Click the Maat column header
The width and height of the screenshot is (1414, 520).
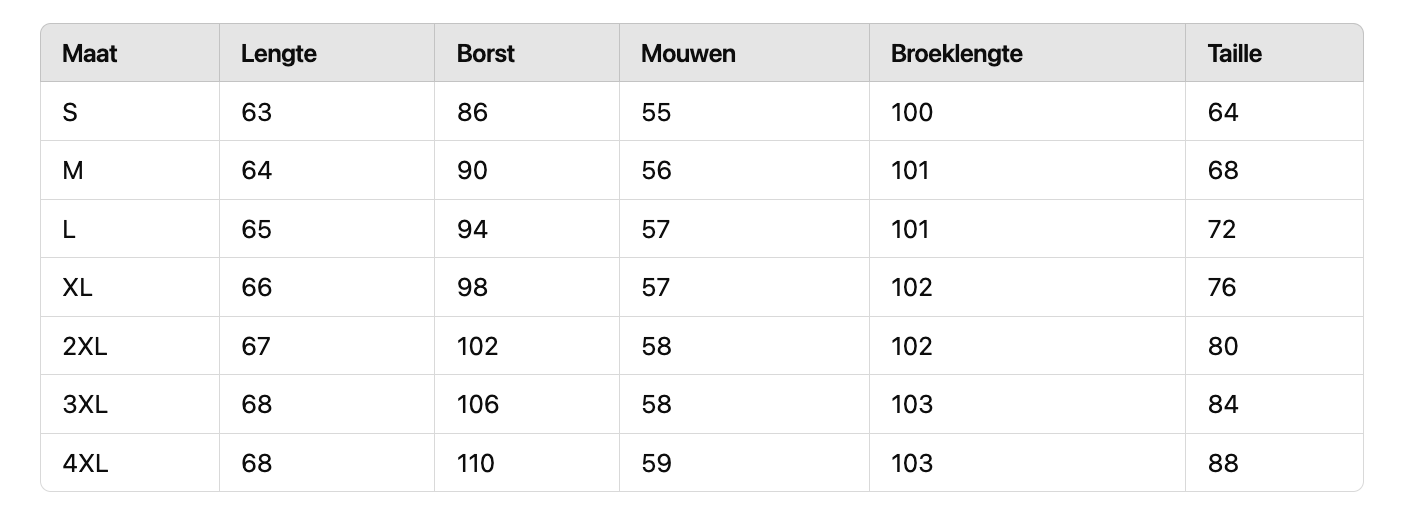point(89,54)
